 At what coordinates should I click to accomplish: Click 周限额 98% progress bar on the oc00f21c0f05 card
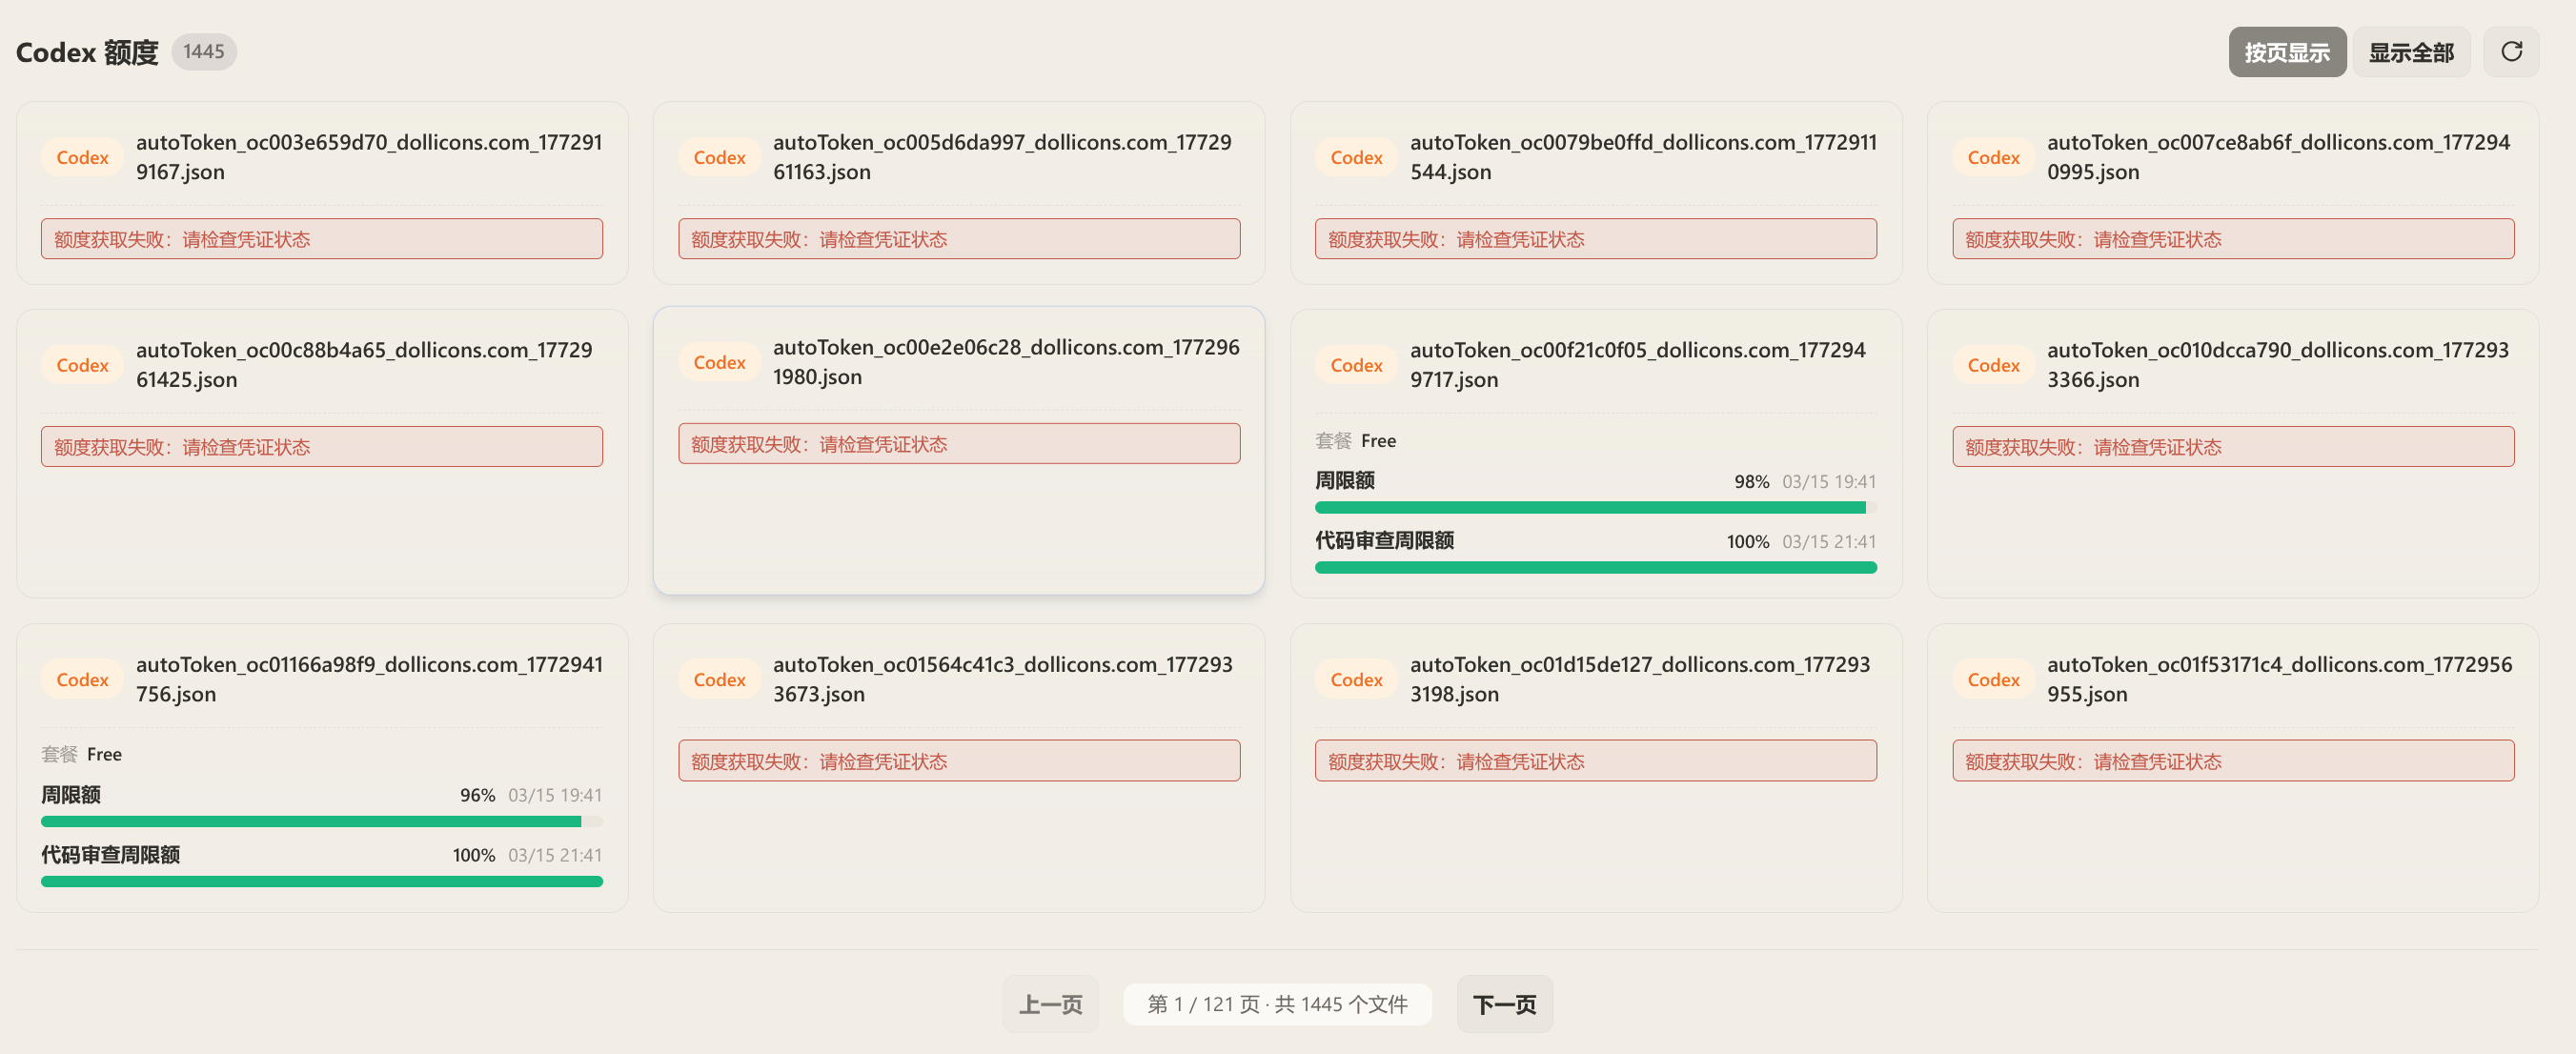1595,508
